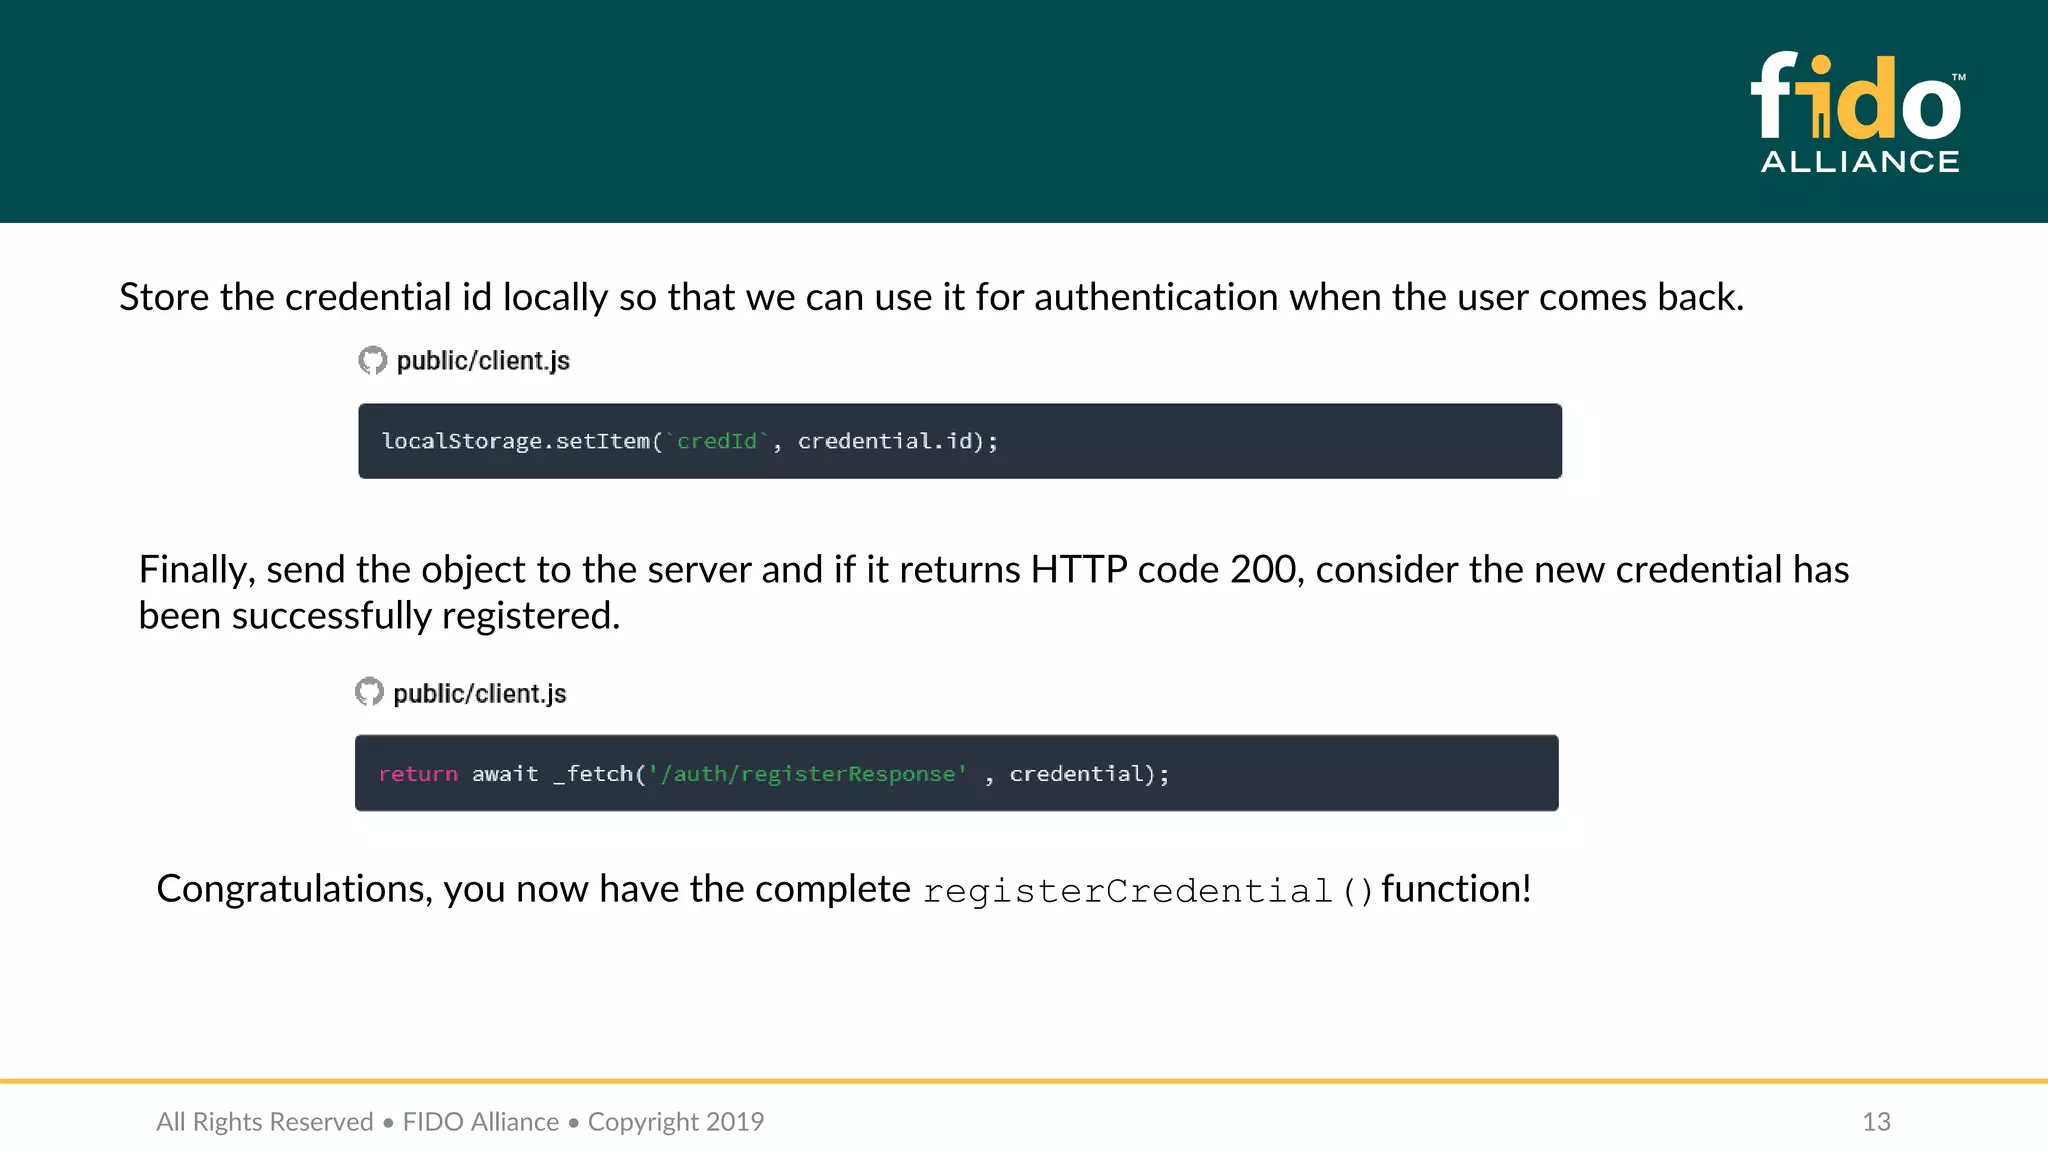This screenshot has height=1152, width=2048.
Task: Click 'FIDO Alliance' in the footer
Action: point(481,1122)
